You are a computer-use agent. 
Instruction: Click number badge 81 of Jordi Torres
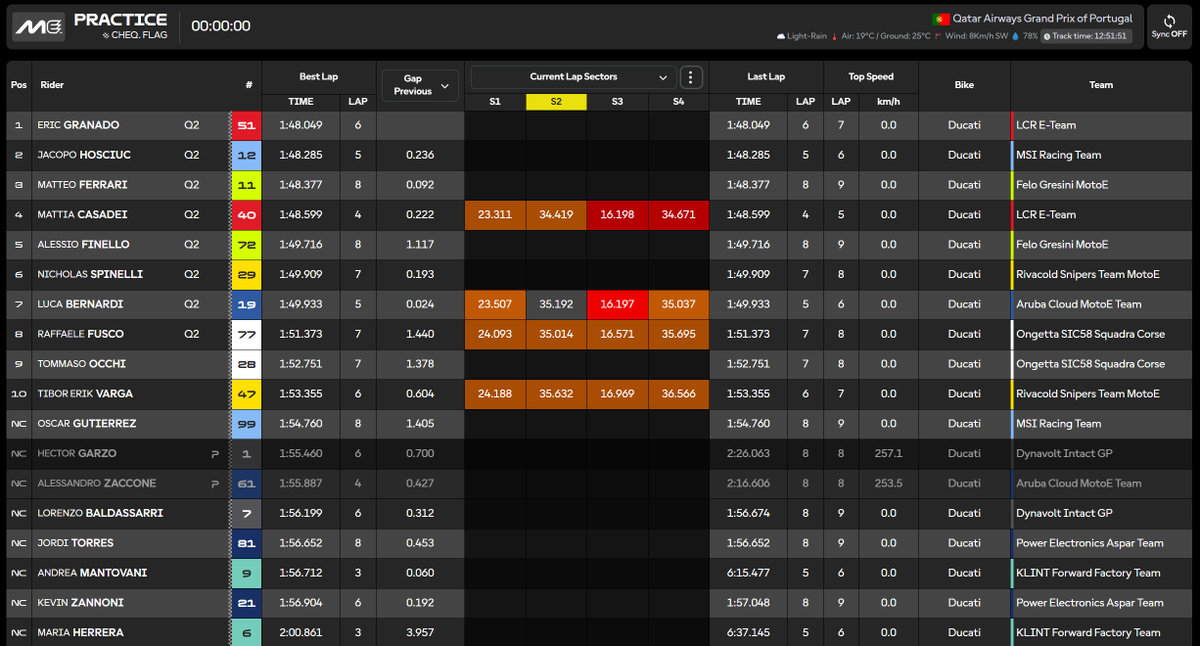[246, 543]
